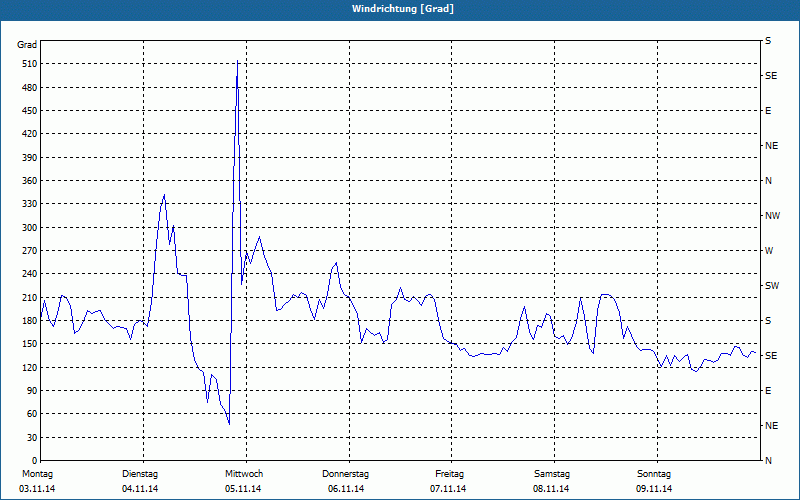800x500 pixels.
Task: Click the 'NW' compass label
Action: point(772,216)
